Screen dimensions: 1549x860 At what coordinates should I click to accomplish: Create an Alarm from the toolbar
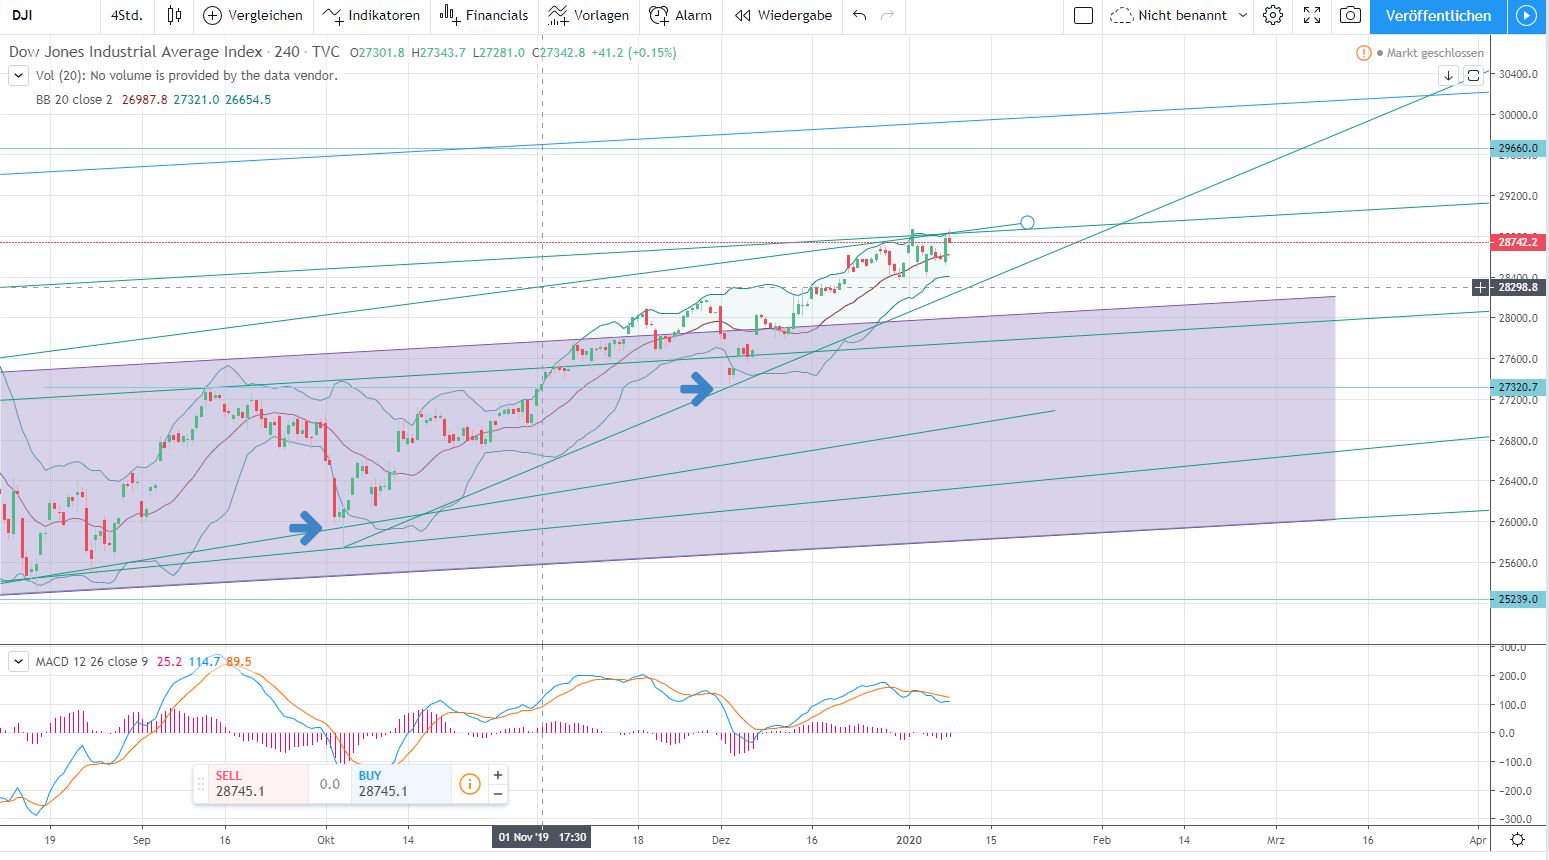click(681, 15)
